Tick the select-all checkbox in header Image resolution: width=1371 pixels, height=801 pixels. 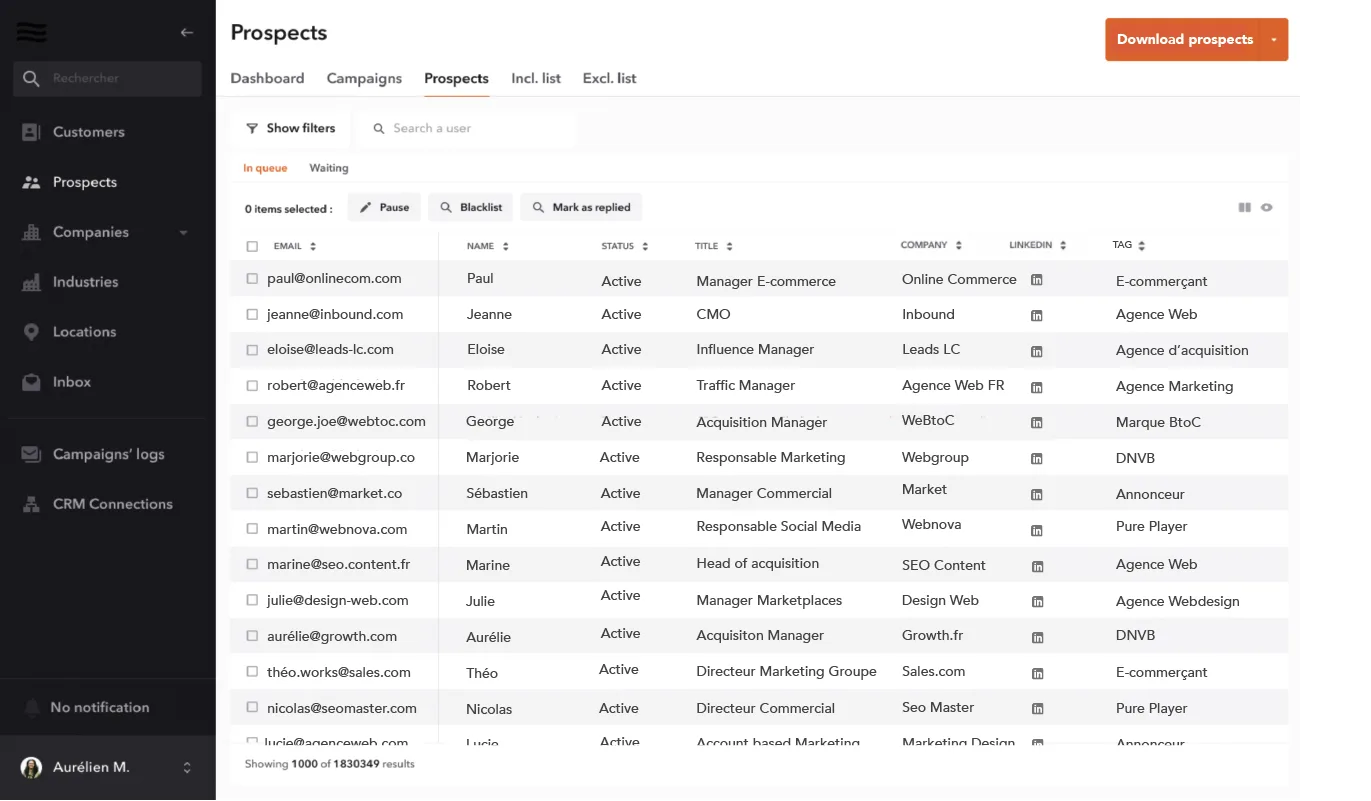coord(252,246)
